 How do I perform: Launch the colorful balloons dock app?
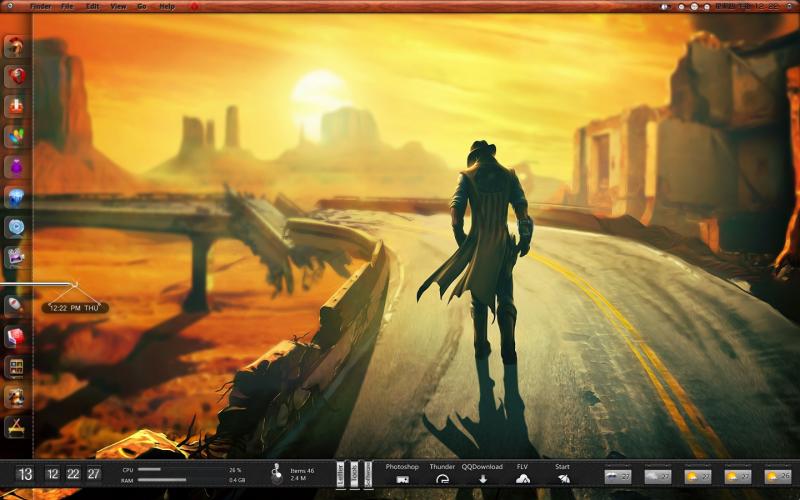(16, 137)
